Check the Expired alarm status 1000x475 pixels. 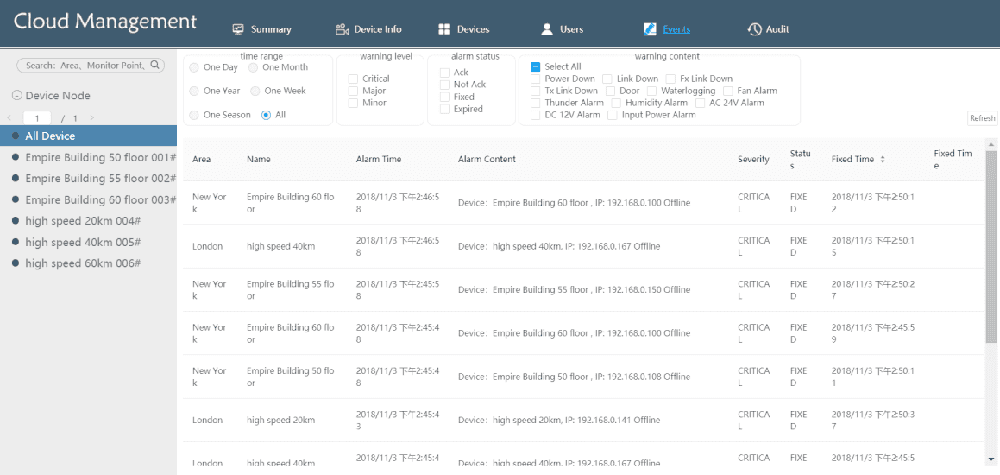pyautogui.click(x=445, y=109)
